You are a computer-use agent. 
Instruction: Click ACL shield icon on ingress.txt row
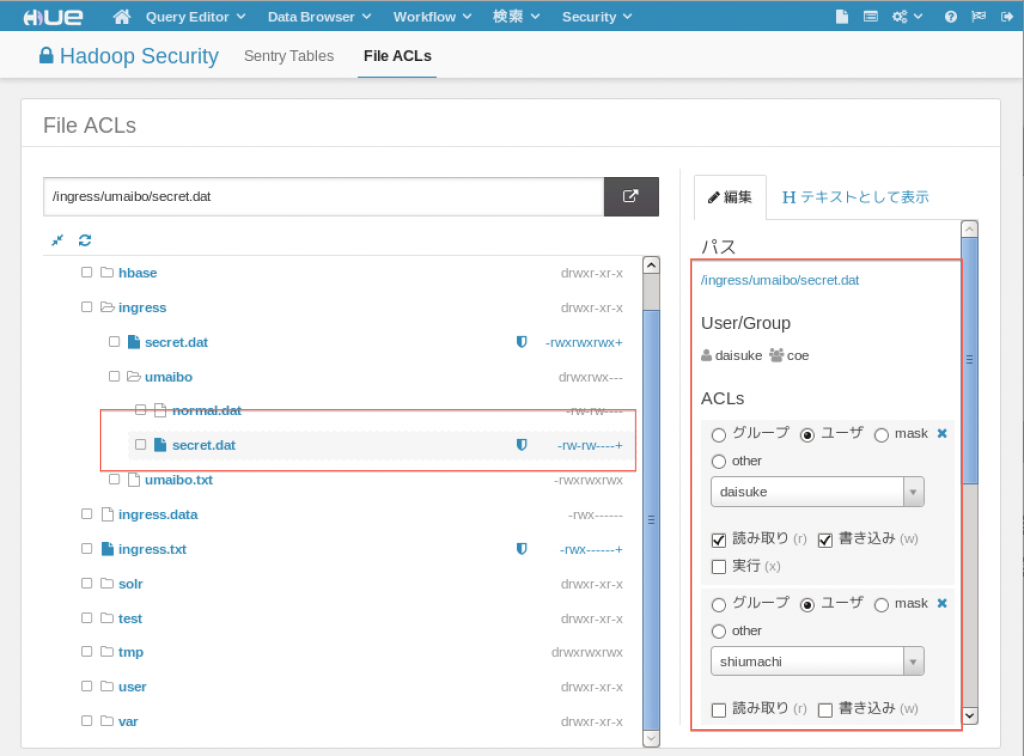tap(522, 549)
